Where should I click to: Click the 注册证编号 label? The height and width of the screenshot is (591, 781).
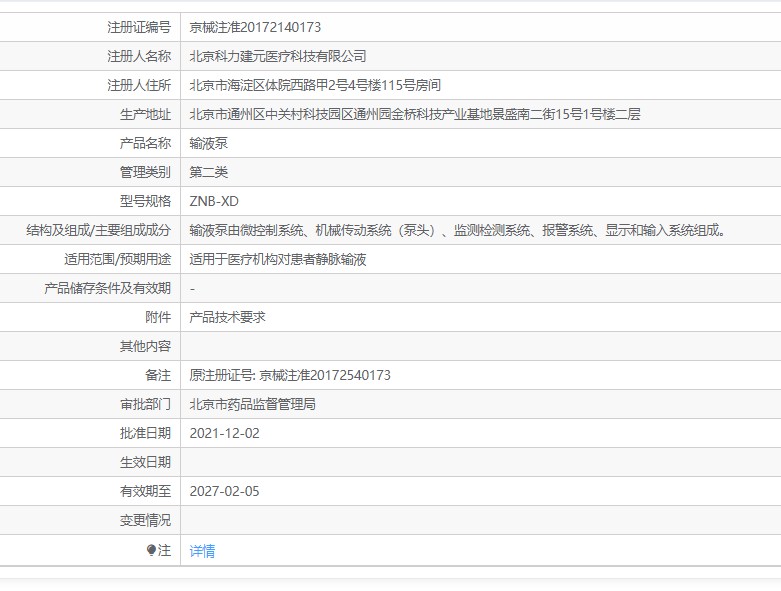(139, 27)
